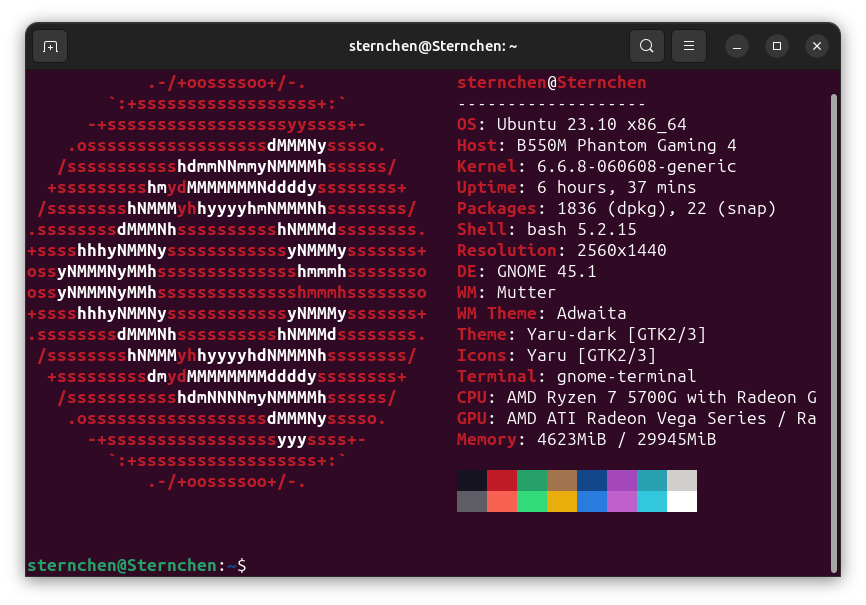Click the Theme line Yaru-dark [GTK2/3]
This screenshot has height=605, width=866.
(x=582, y=334)
